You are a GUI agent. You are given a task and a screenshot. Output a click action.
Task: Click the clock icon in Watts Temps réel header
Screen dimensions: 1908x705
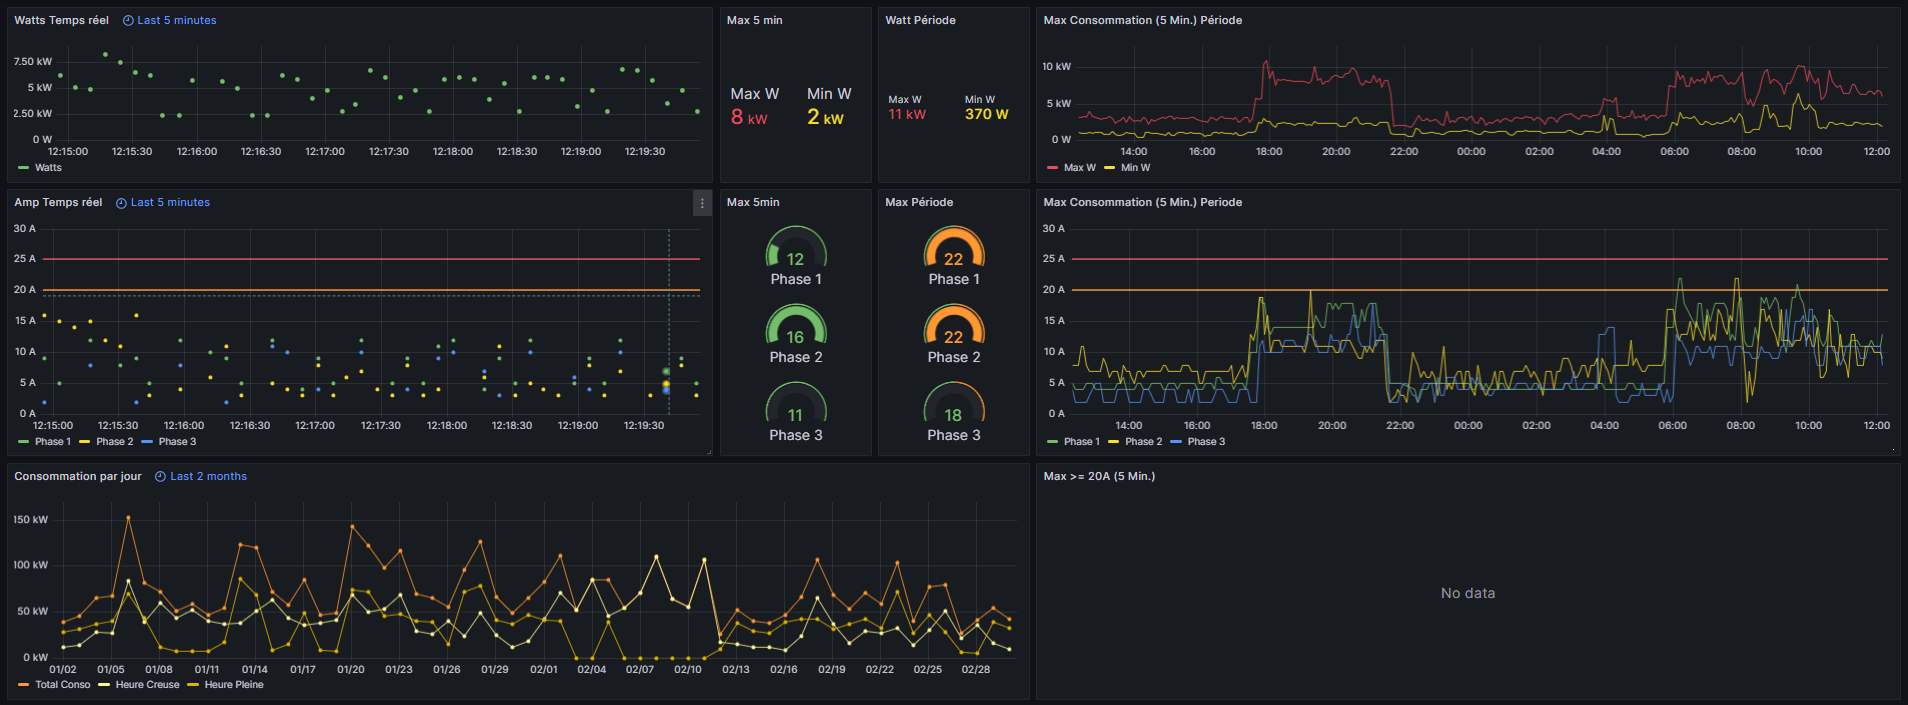[128, 20]
